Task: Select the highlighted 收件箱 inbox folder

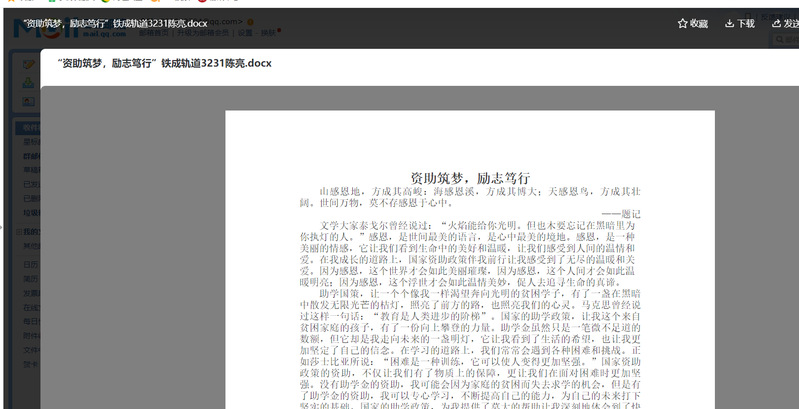Action: click(30, 128)
